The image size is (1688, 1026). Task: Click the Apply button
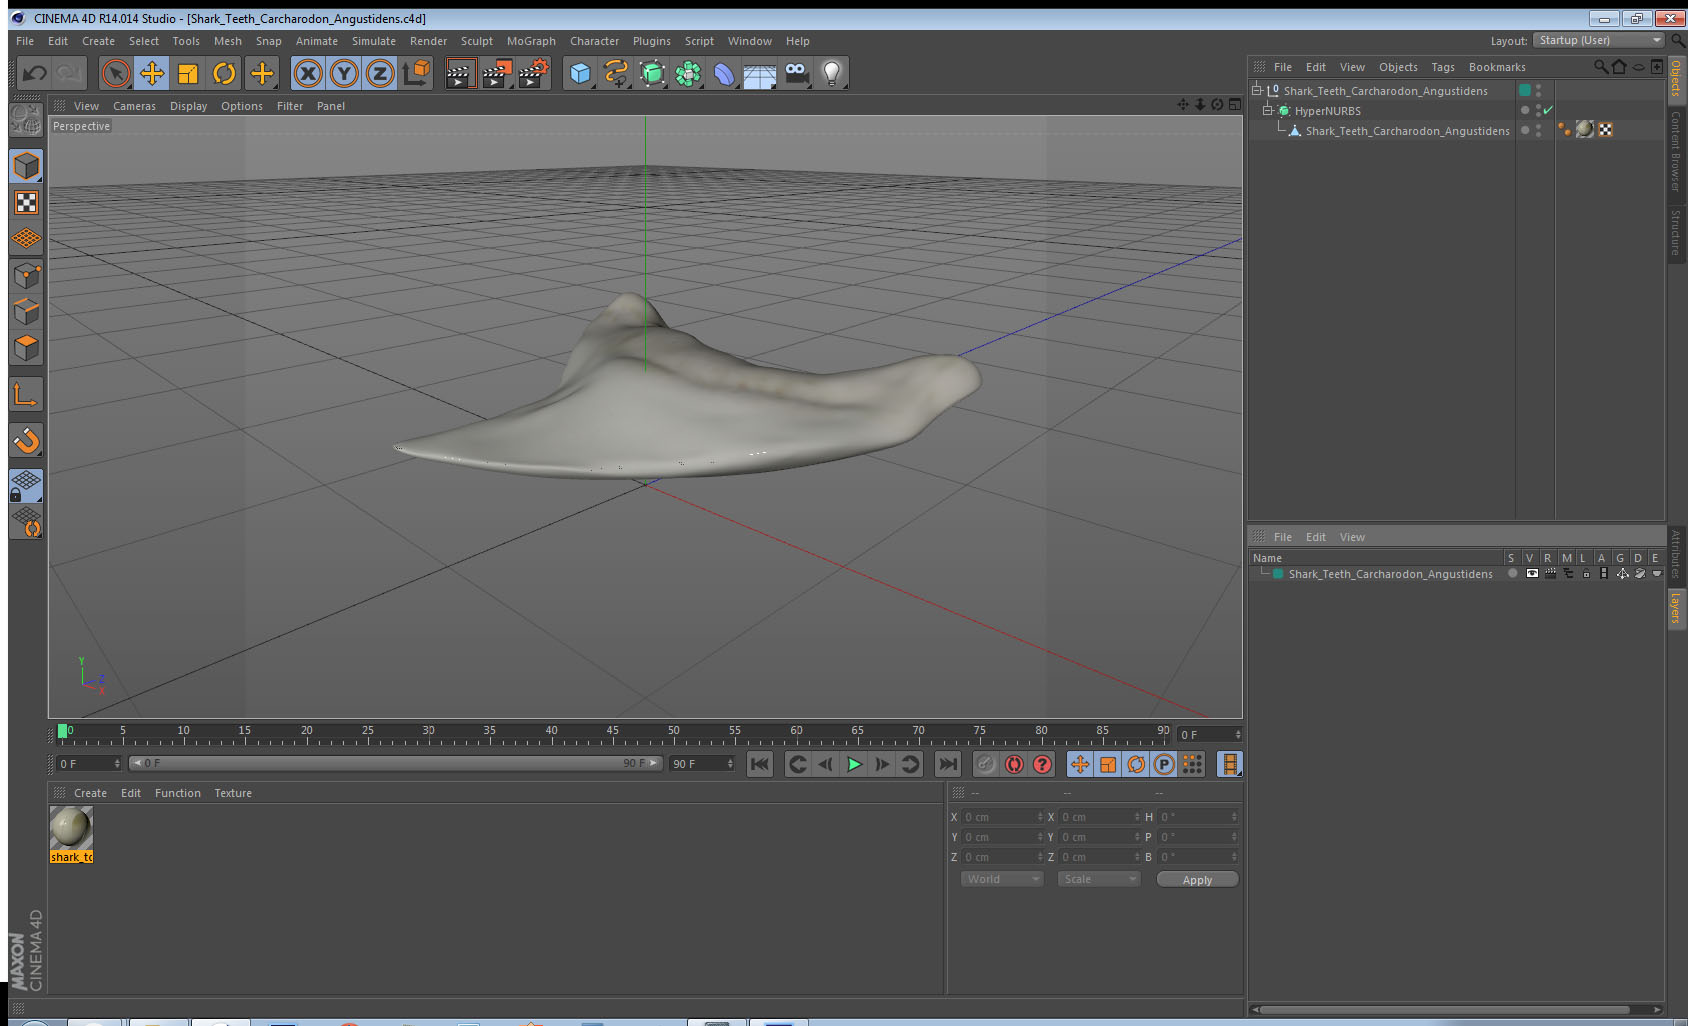pos(1197,880)
